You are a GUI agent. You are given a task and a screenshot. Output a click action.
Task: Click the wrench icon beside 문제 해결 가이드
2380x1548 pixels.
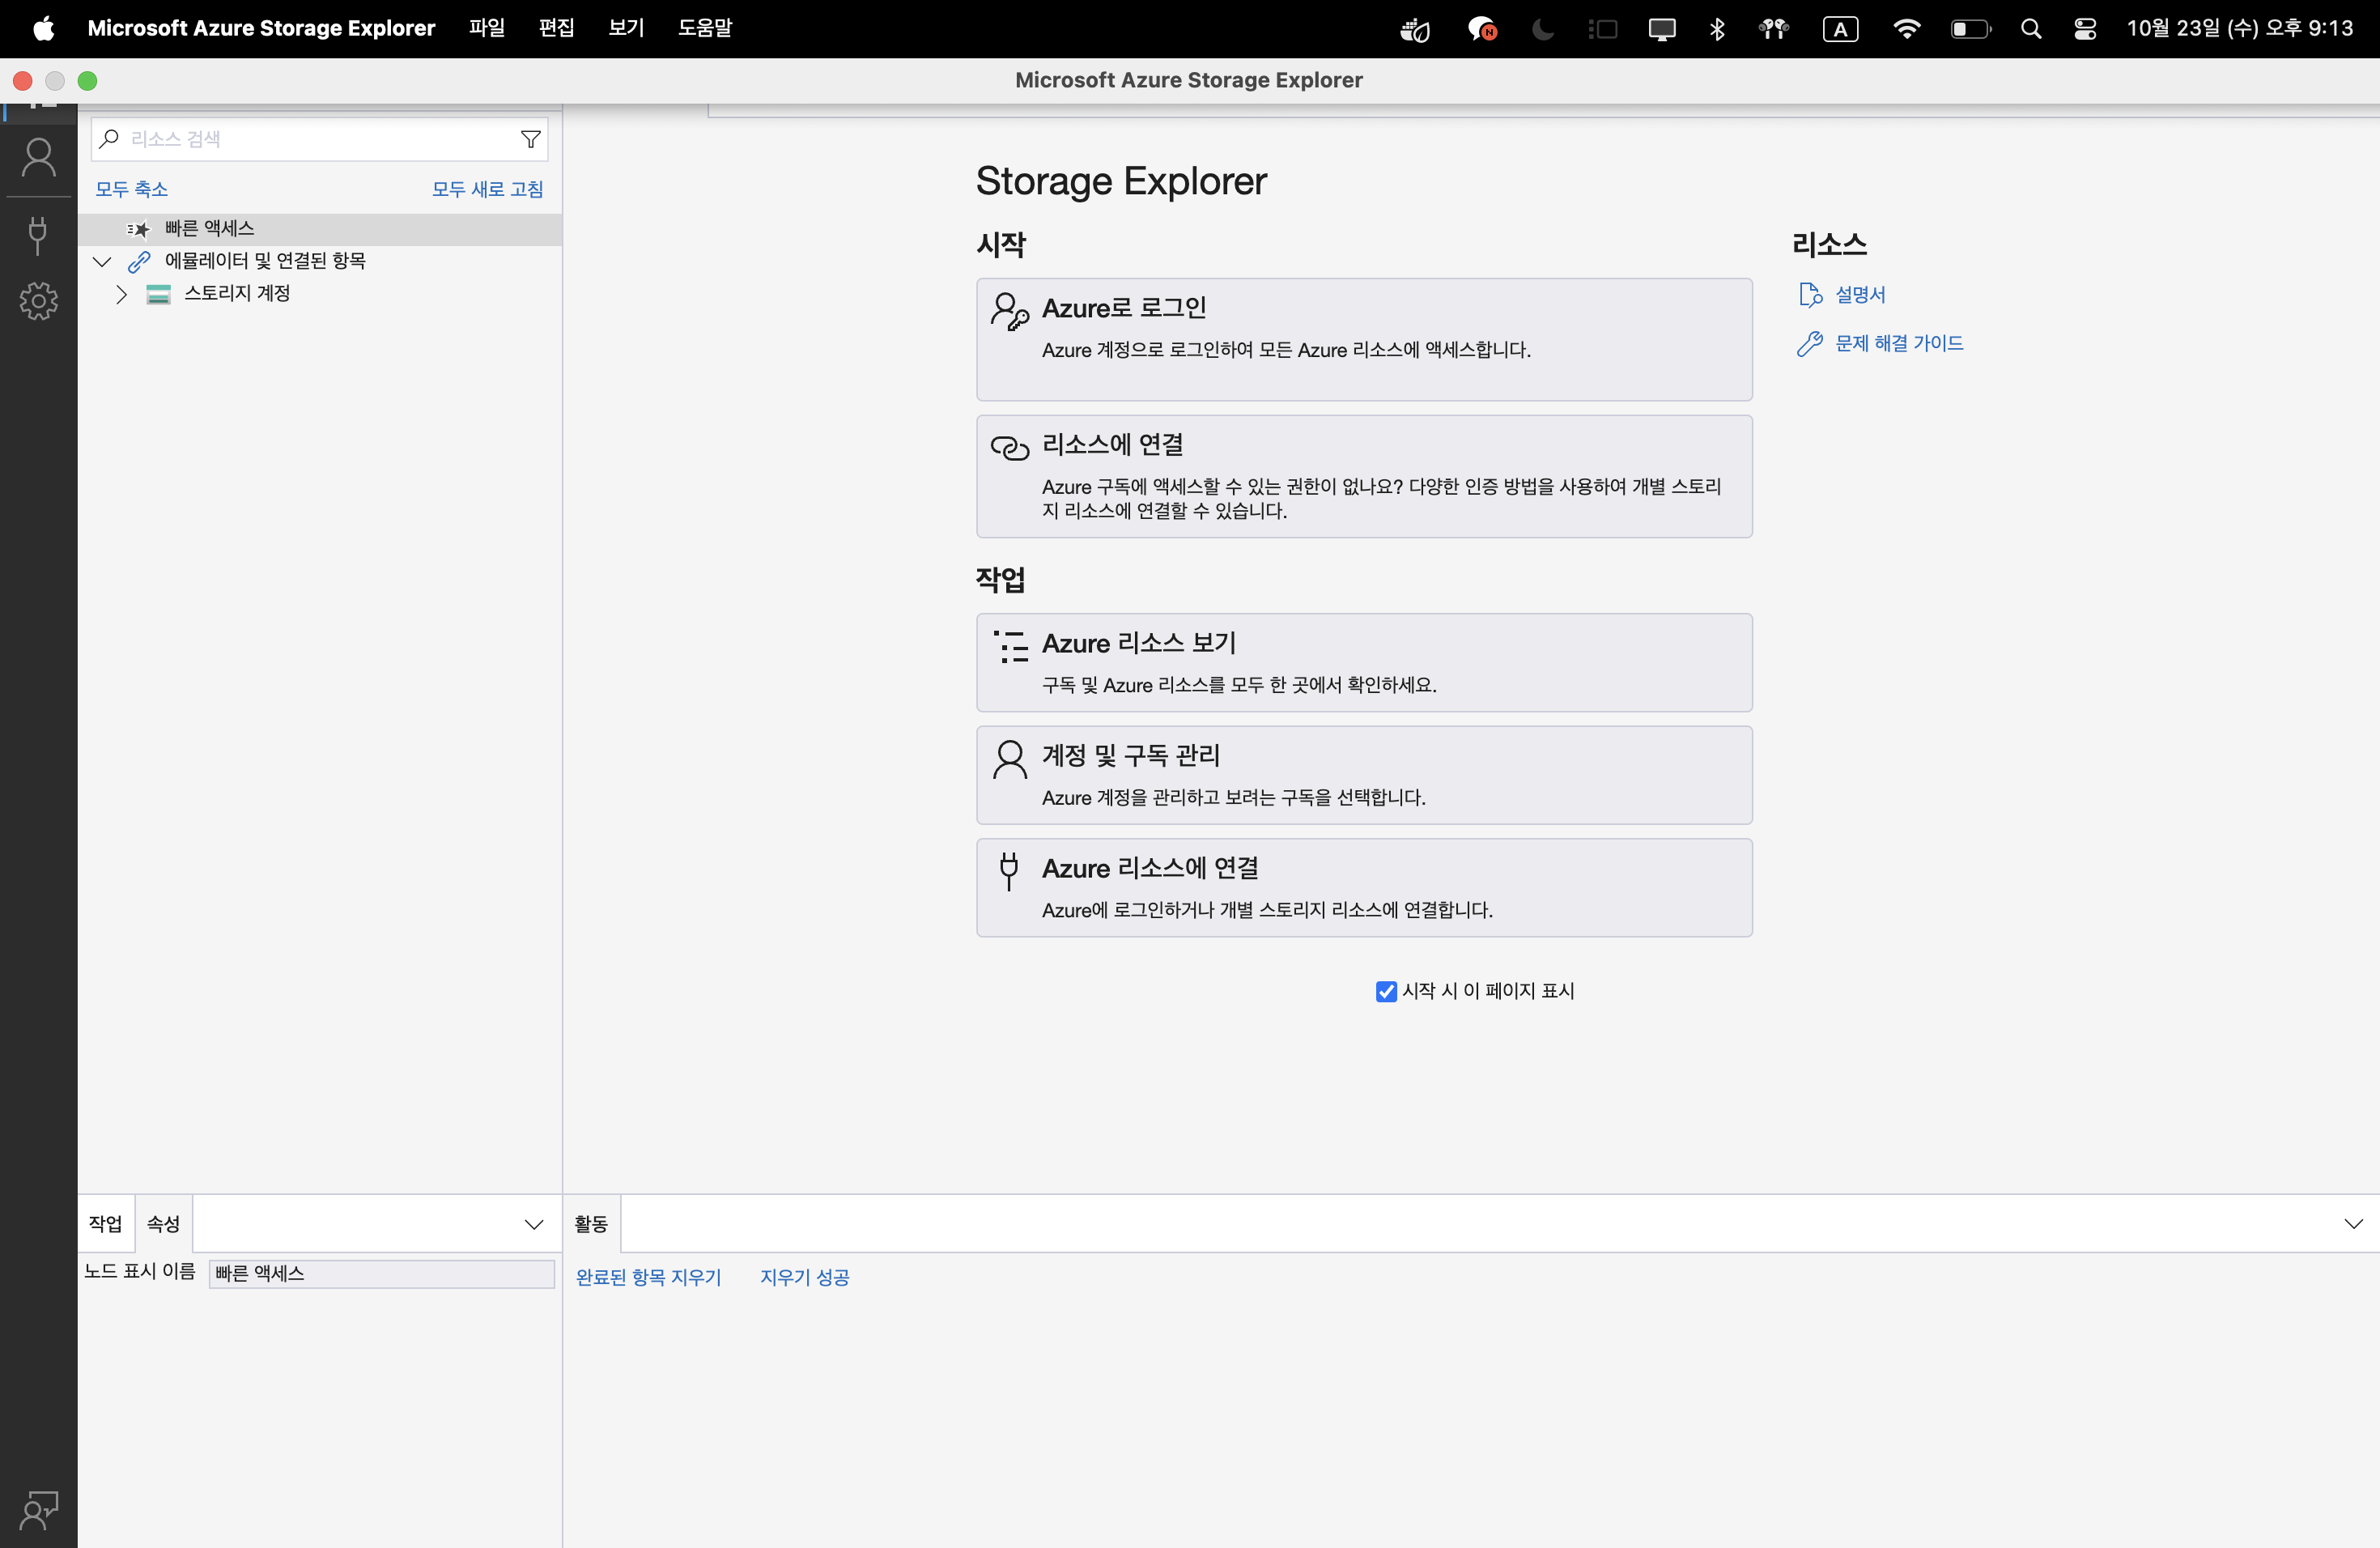pyautogui.click(x=1809, y=344)
